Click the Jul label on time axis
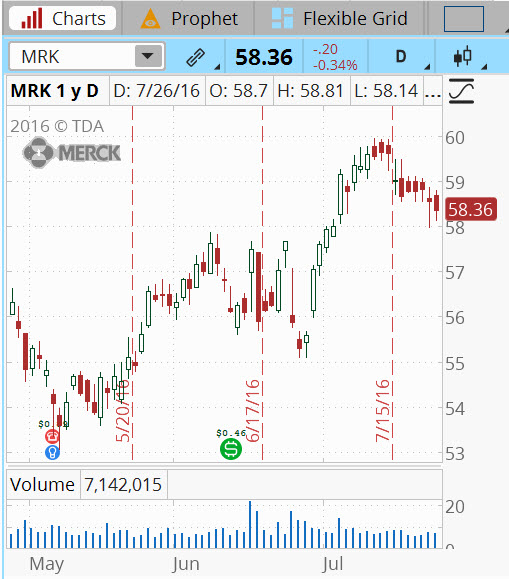 point(332,564)
